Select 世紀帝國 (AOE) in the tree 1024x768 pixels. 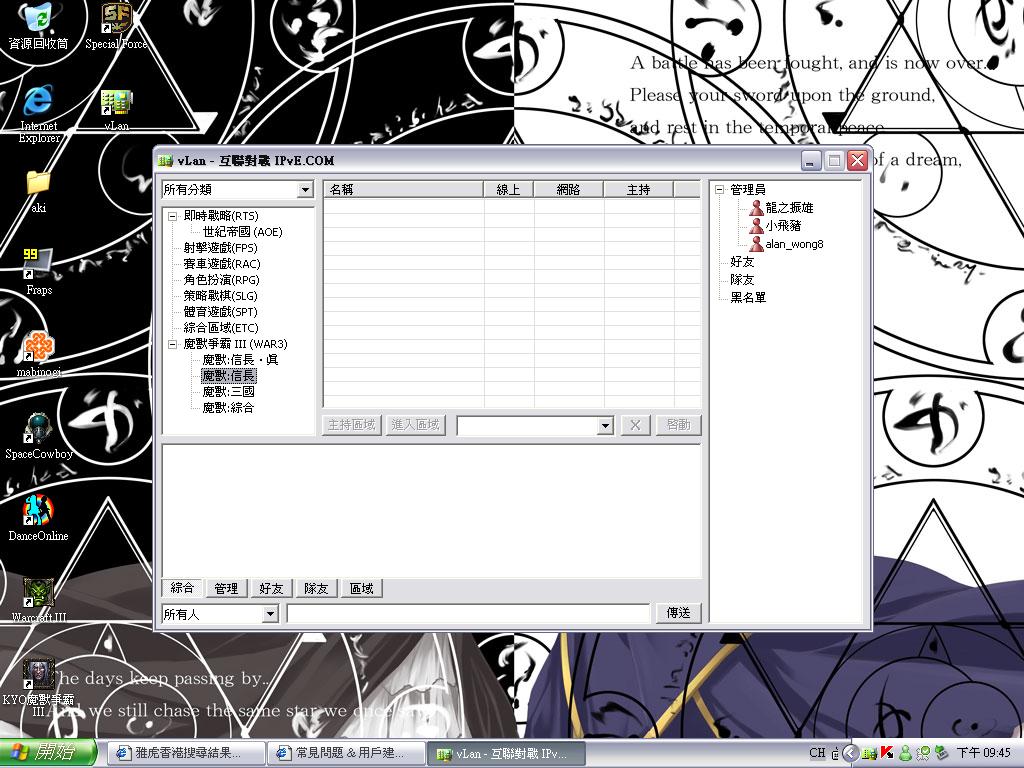tap(242, 232)
